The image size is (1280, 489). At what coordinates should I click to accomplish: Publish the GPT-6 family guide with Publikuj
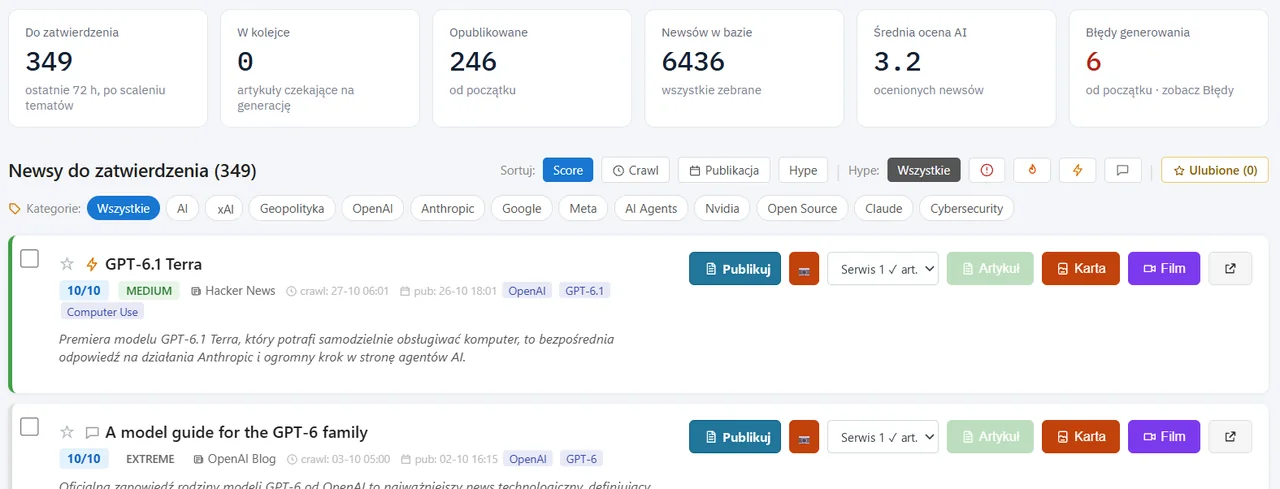[x=735, y=437]
